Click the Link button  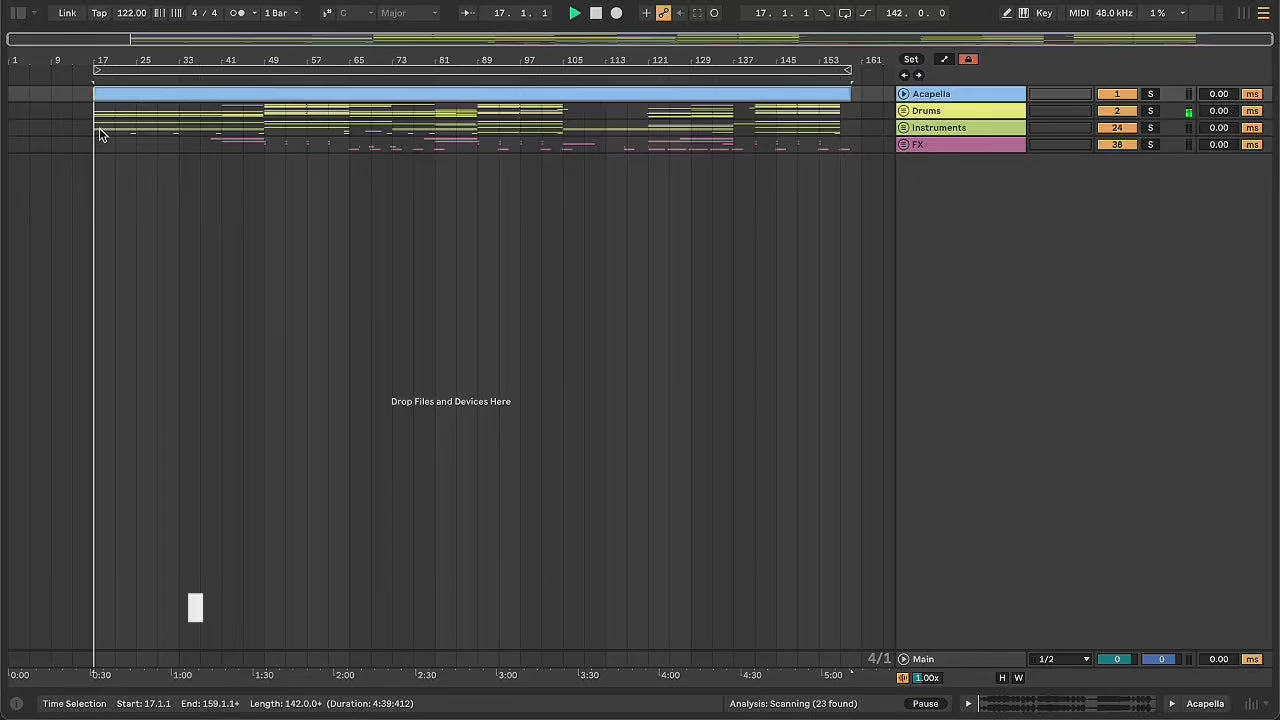(x=67, y=13)
